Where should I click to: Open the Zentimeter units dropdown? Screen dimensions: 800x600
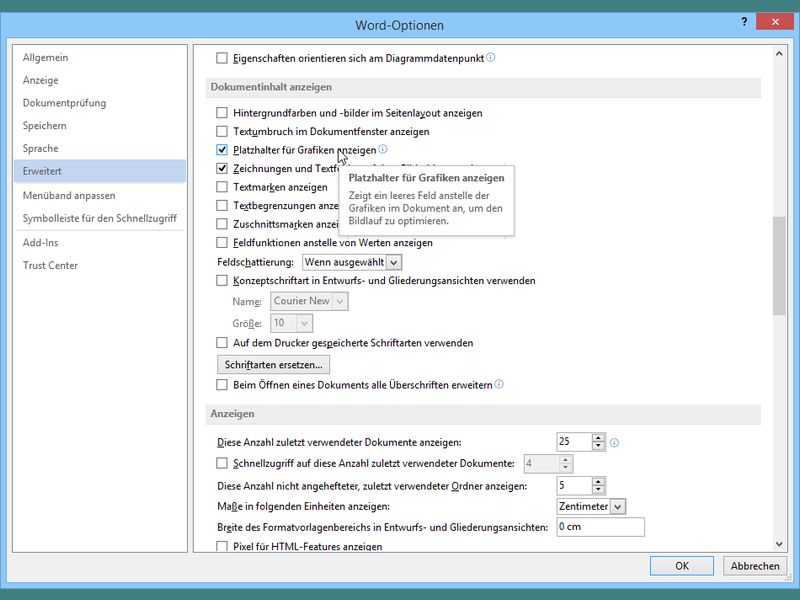[x=618, y=507]
